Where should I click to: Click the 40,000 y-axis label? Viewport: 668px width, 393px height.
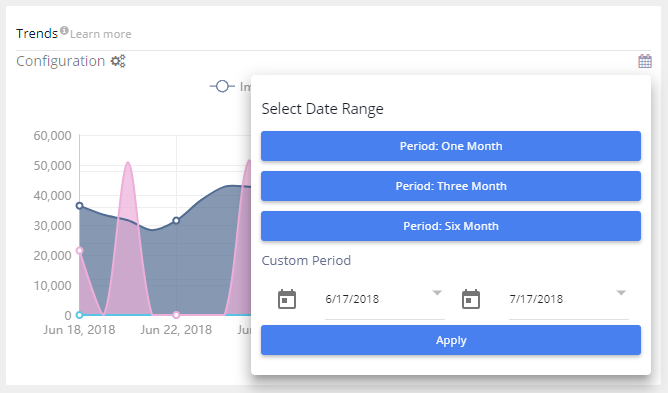tap(52, 196)
